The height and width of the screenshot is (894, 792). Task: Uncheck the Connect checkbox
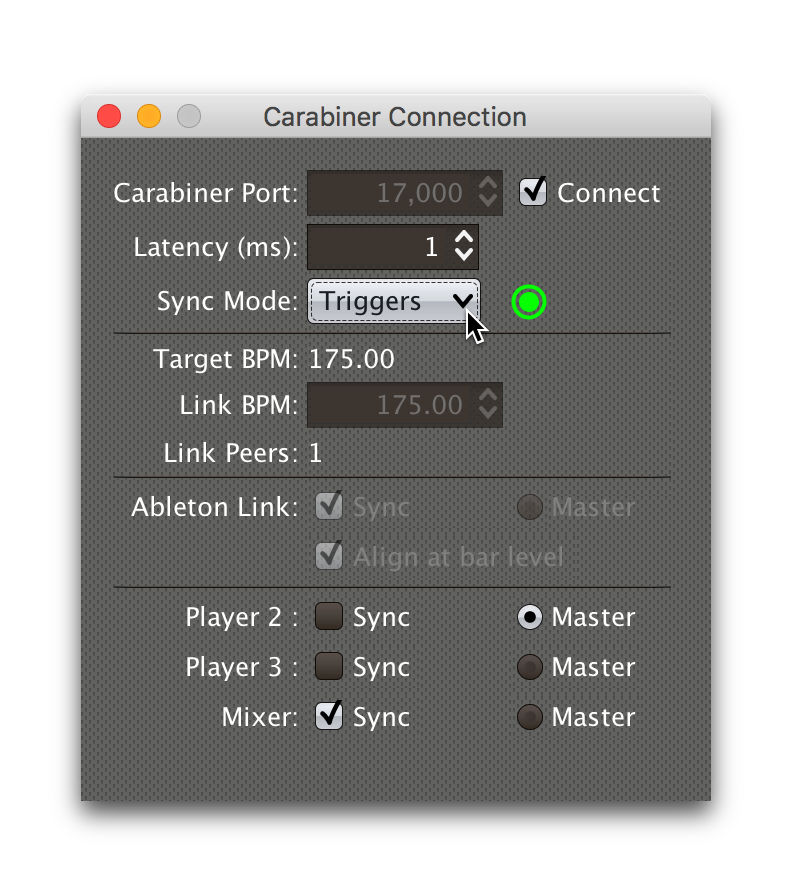pyautogui.click(x=532, y=192)
